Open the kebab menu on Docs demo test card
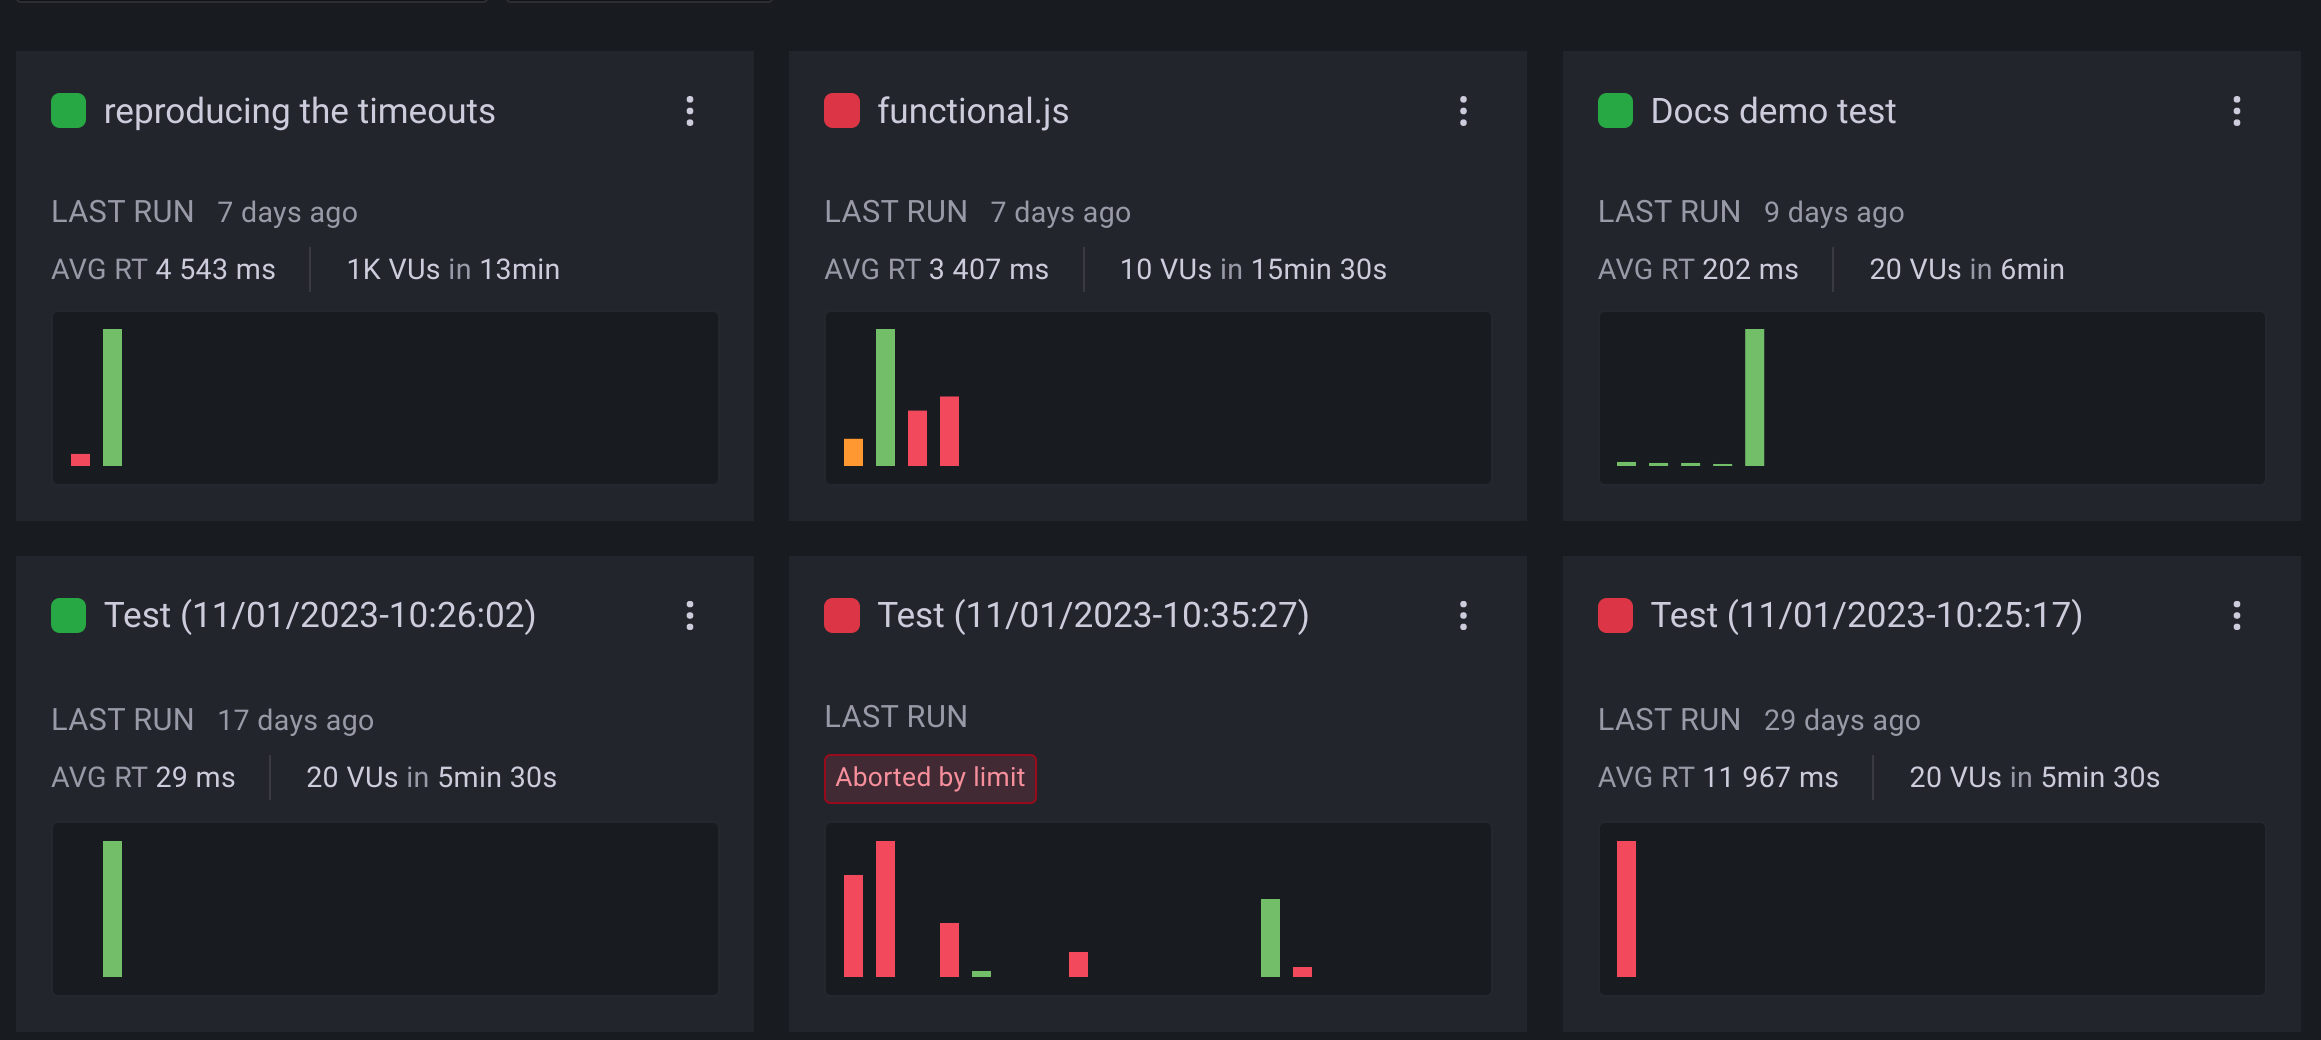 click(2237, 112)
